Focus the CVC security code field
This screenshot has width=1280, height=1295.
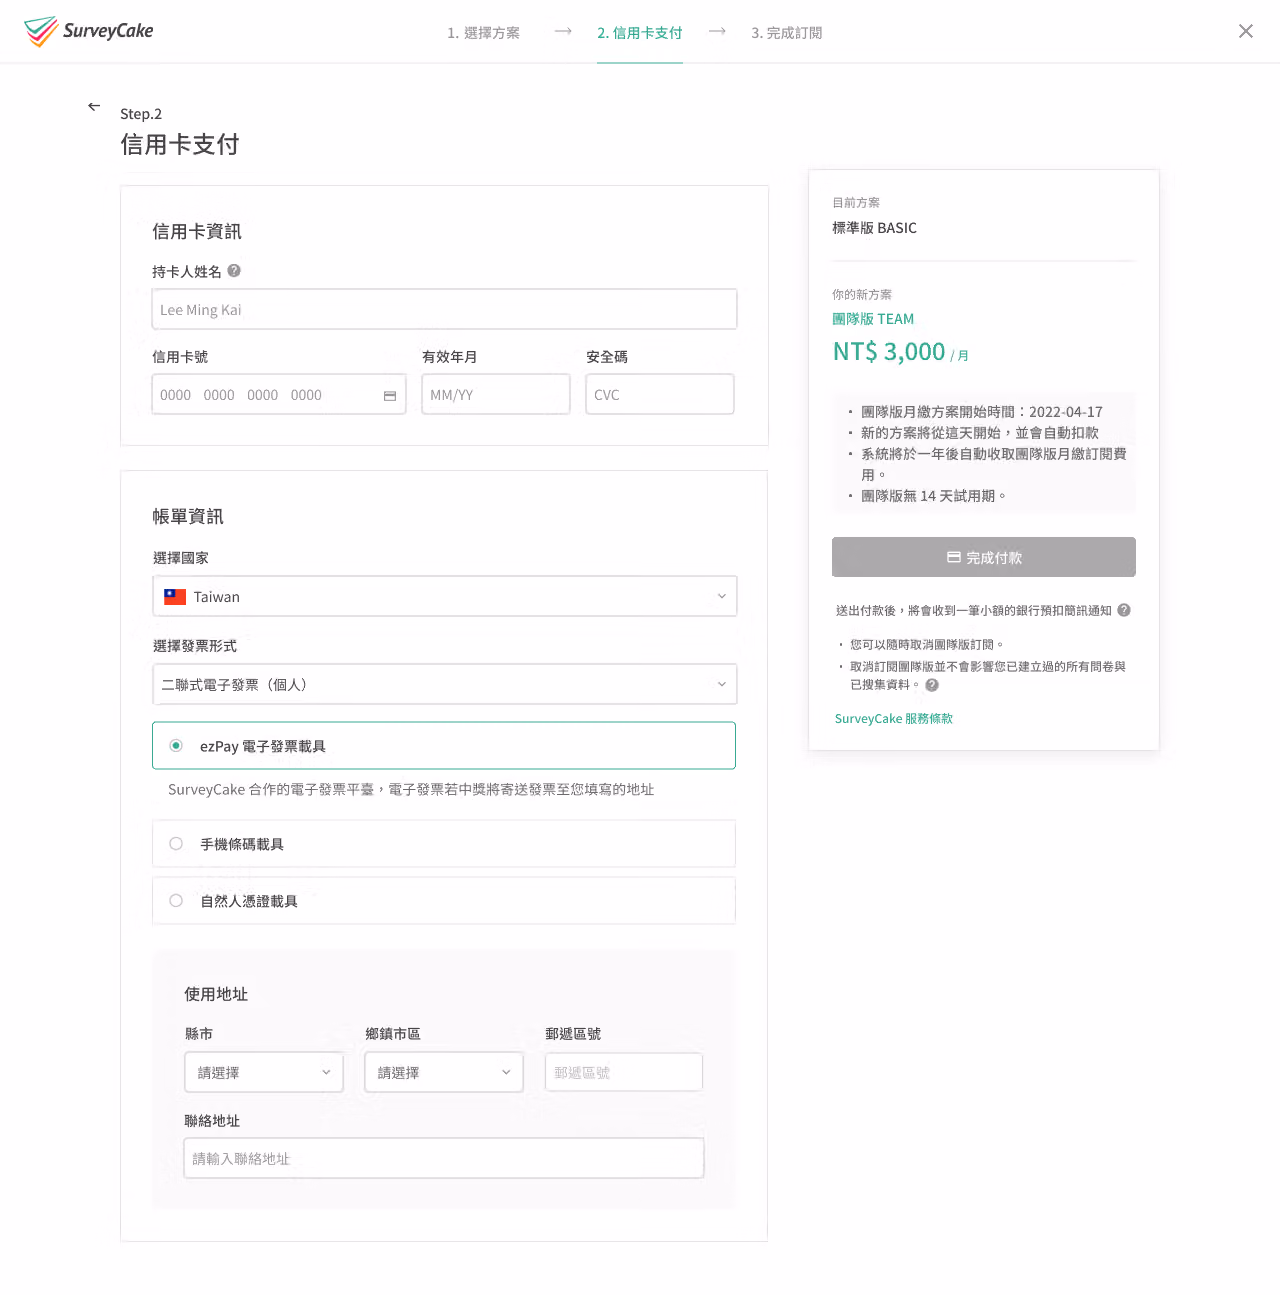coord(660,394)
